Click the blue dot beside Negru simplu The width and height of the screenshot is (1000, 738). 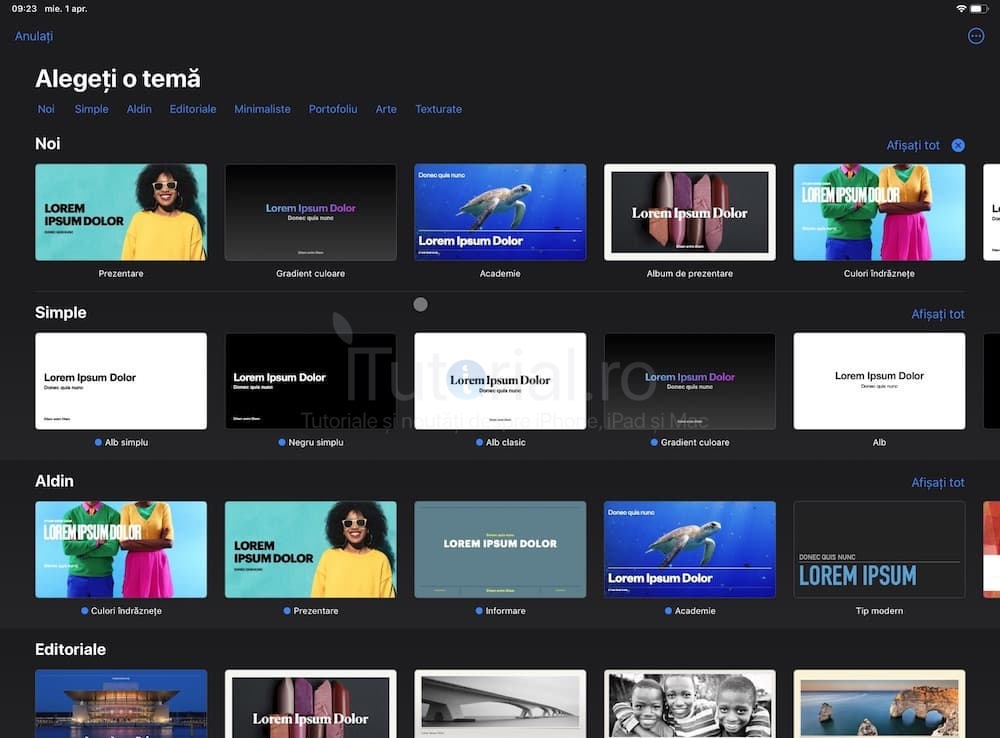click(x=282, y=442)
